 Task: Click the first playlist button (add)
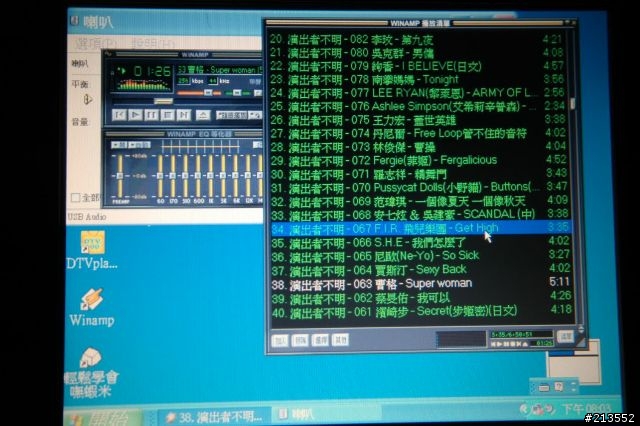pos(280,340)
